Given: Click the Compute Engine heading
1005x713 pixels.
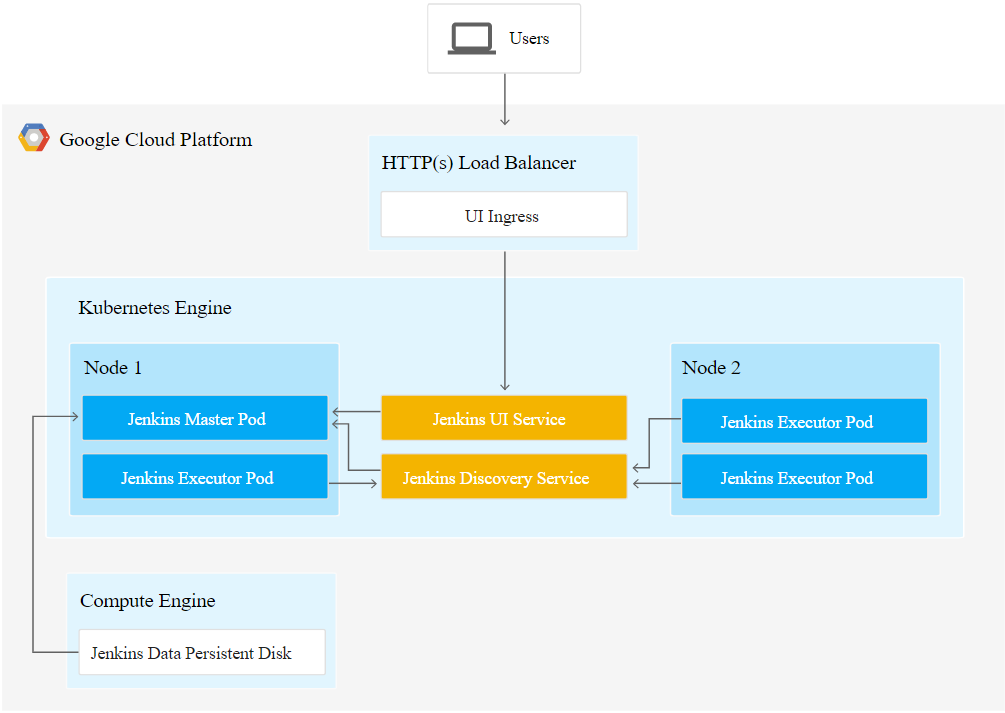Looking at the screenshot, I should (x=147, y=601).
